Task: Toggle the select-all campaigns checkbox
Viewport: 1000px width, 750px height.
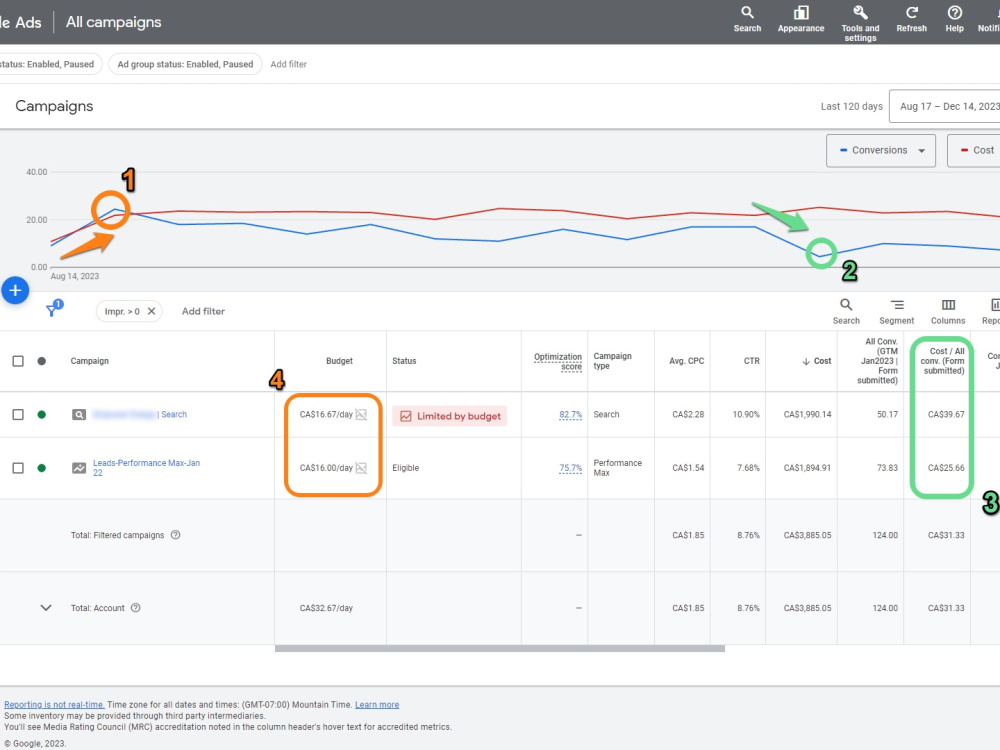Action: point(18,361)
